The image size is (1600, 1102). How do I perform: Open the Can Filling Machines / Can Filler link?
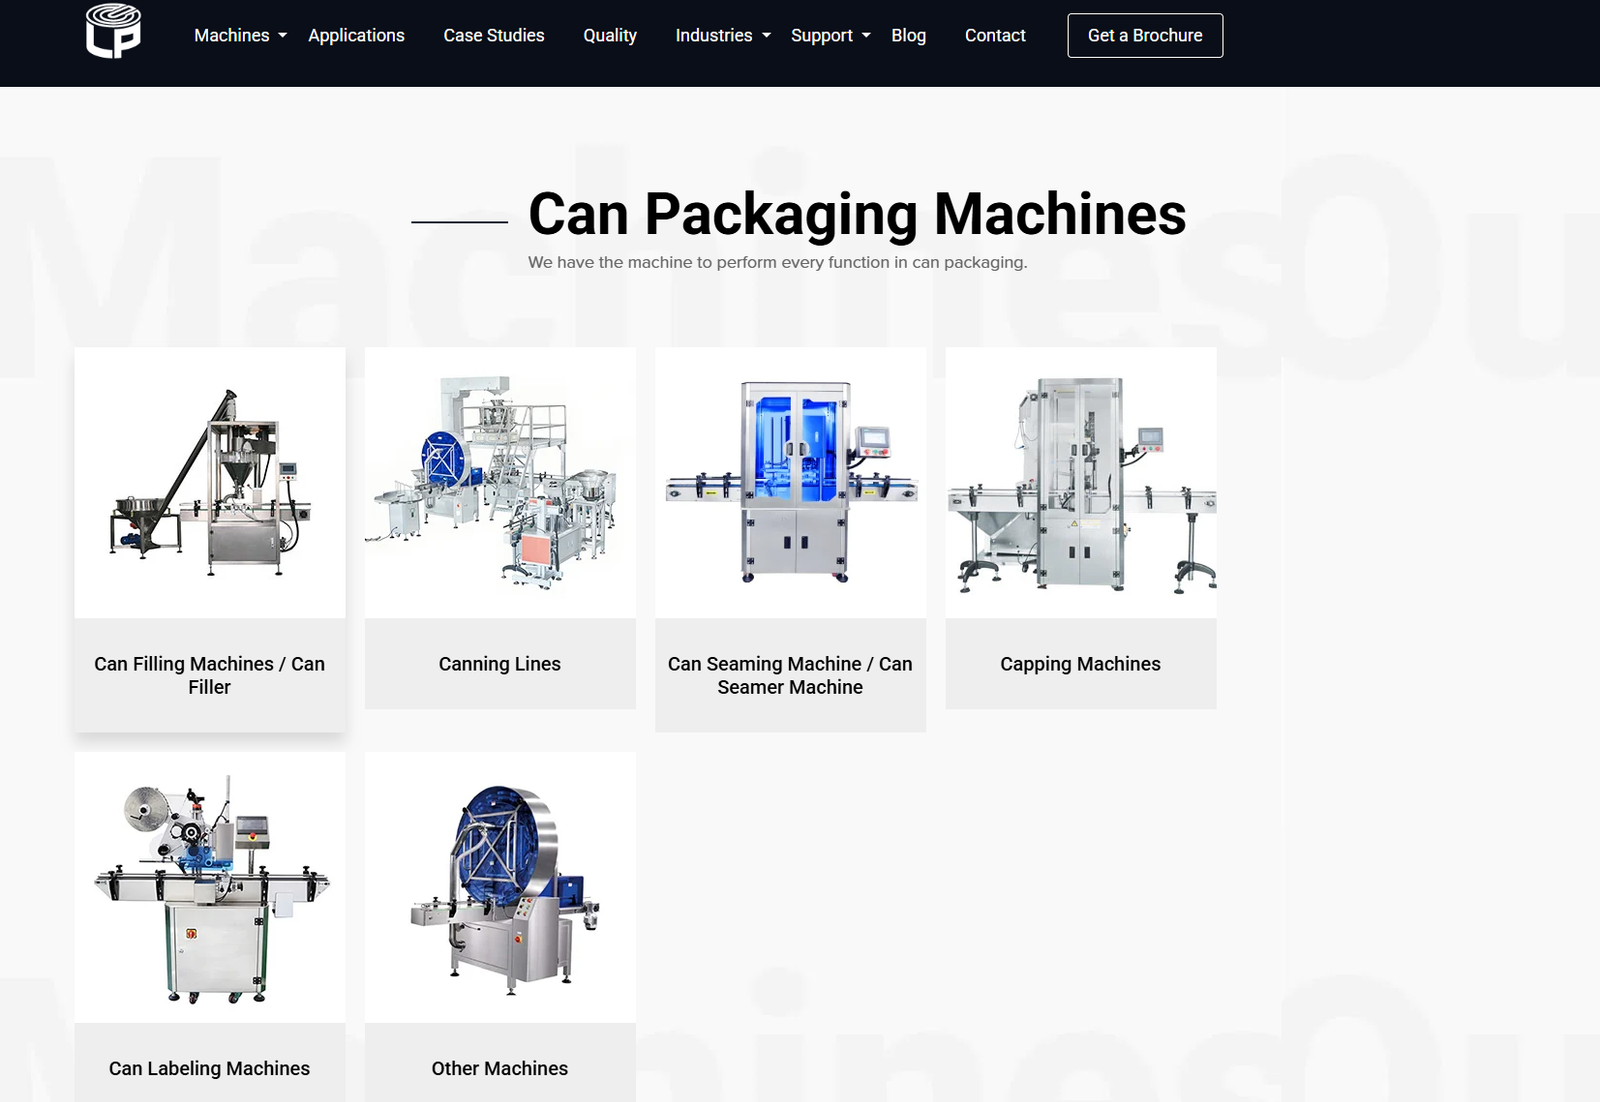210,675
